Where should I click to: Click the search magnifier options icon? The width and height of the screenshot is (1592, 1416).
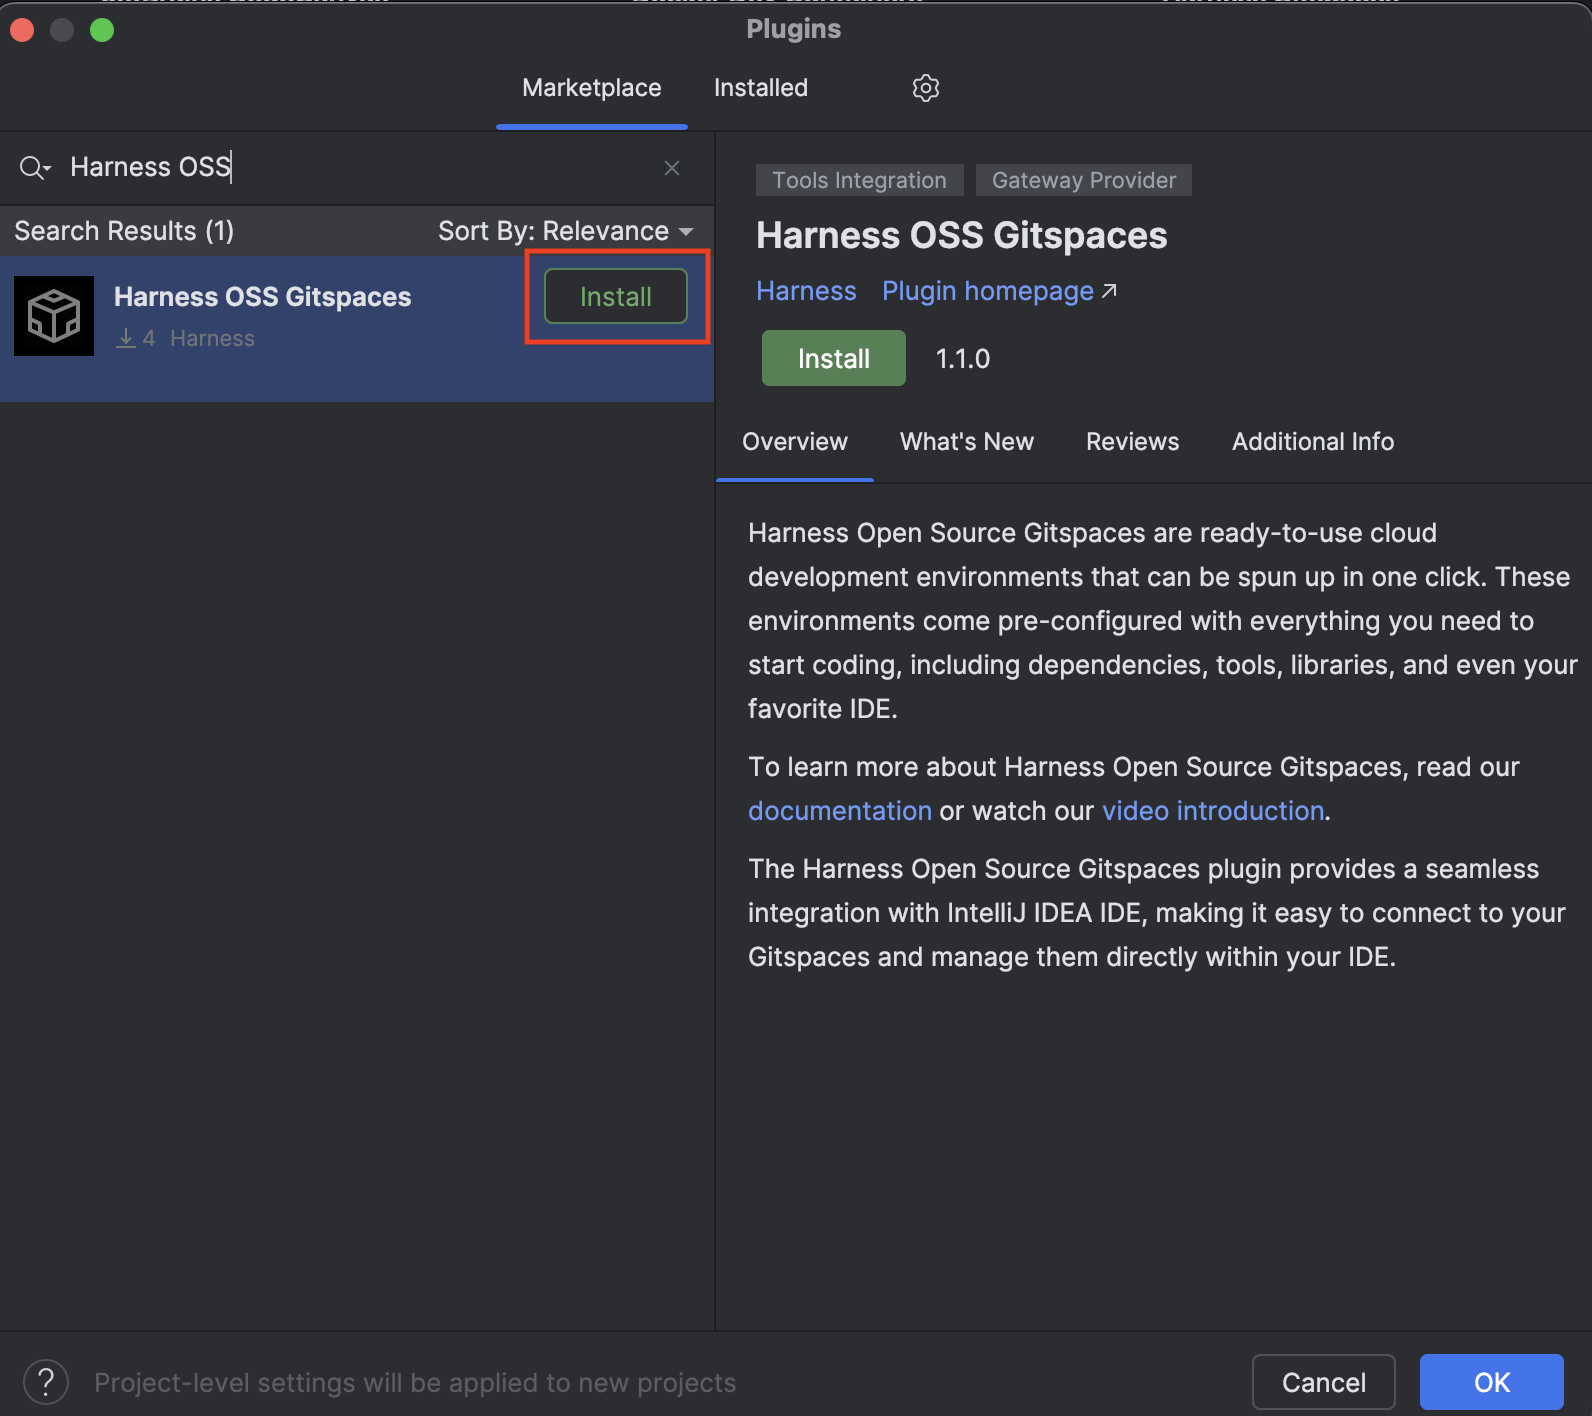coord(34,167)
